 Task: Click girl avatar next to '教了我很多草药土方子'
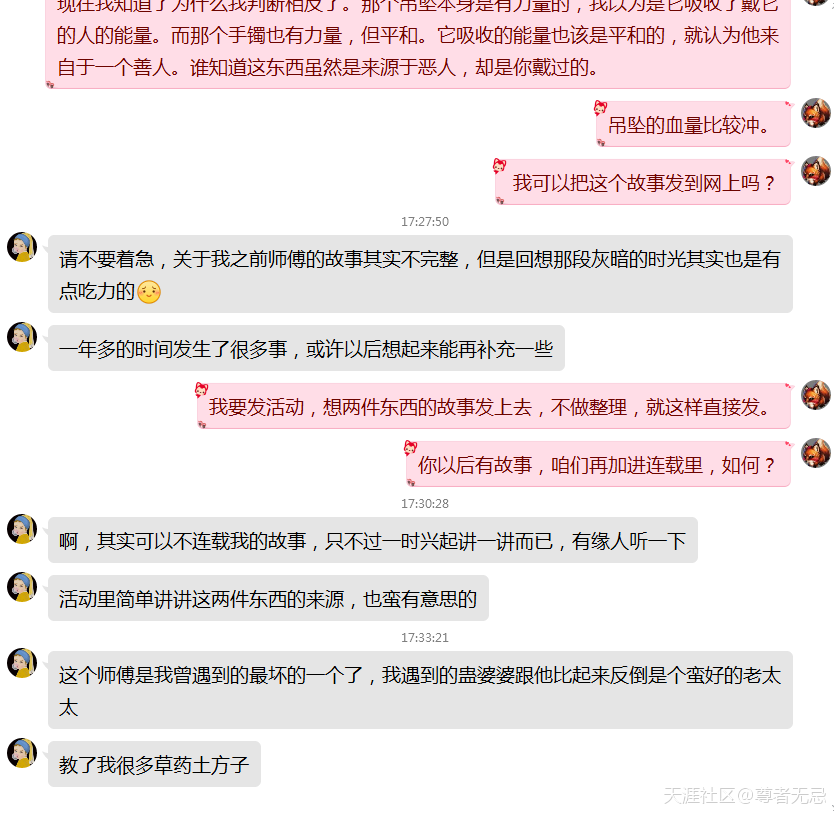tap(22, 753)
